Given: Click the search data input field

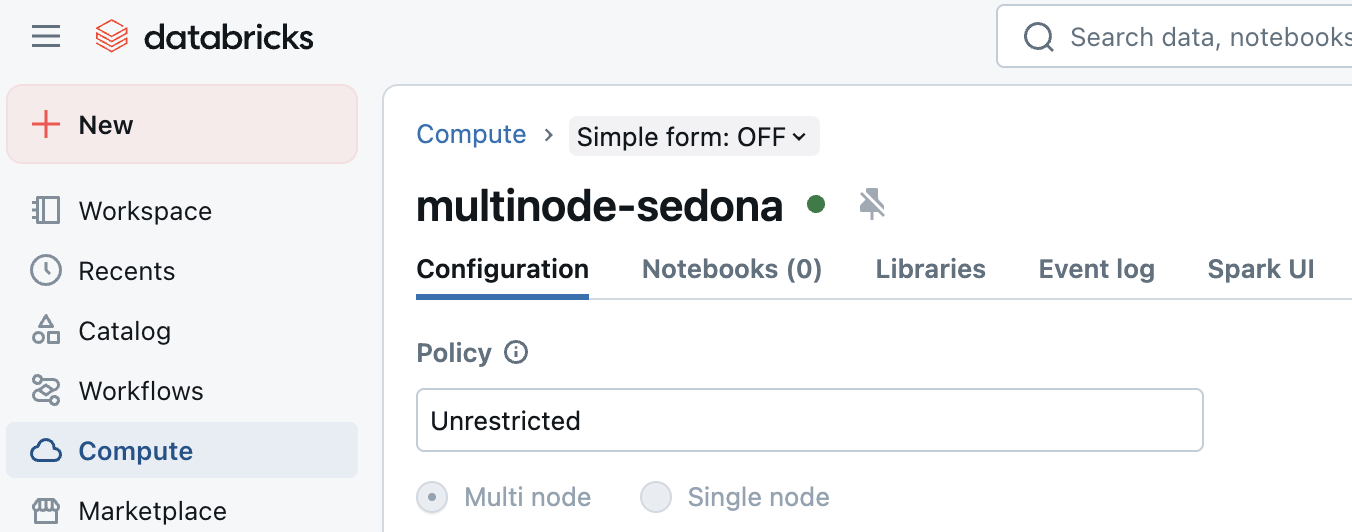Looking at the screenshot, I should coord(1200,38).
